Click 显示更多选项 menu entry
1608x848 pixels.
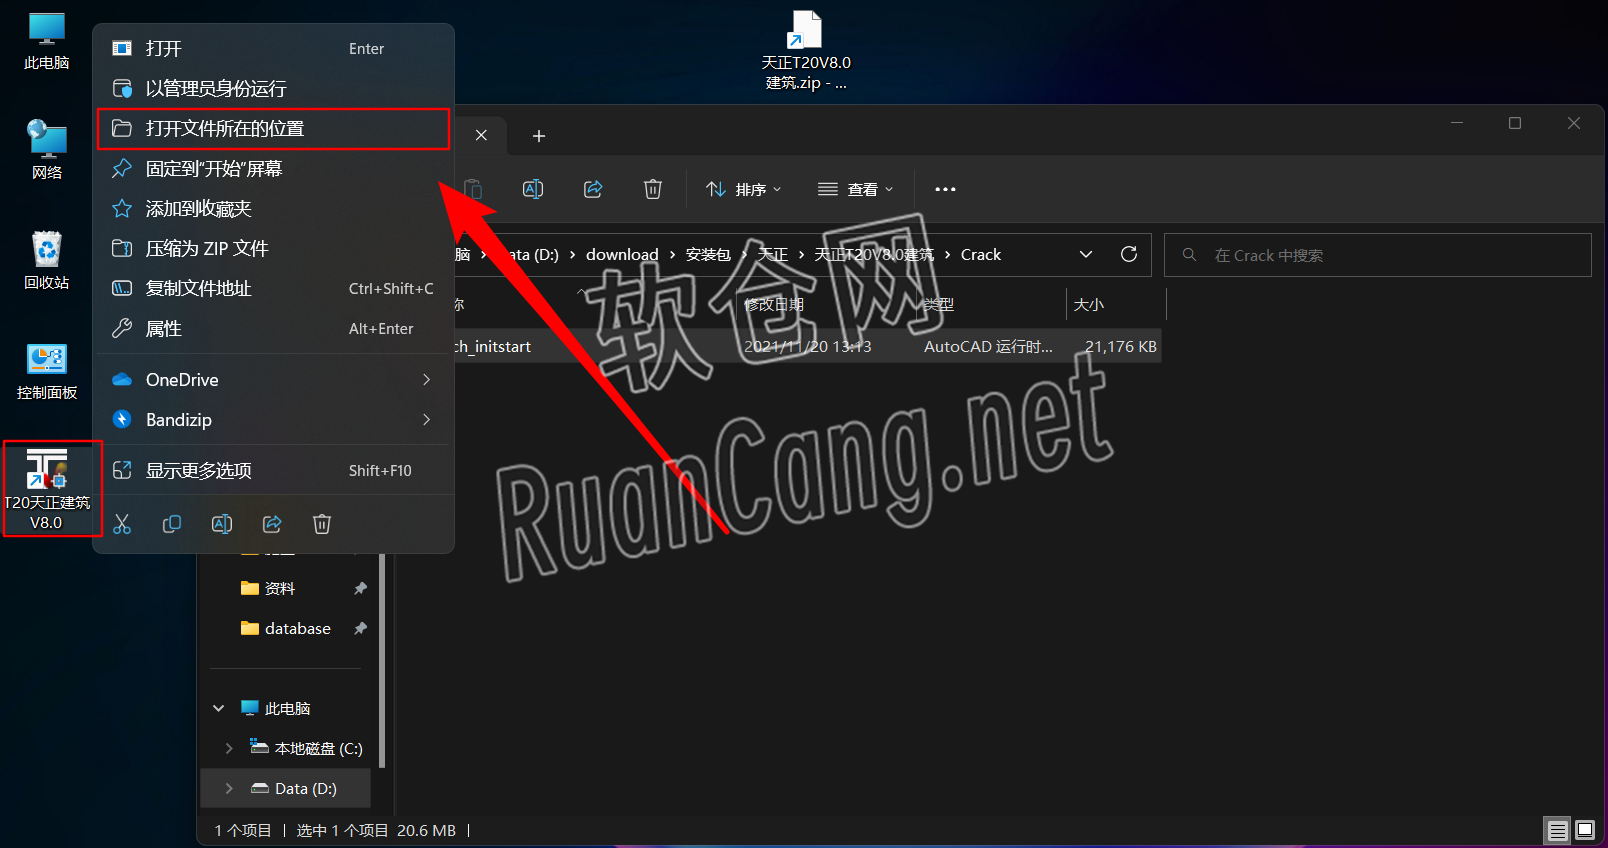pyautogui.click(x=273, y=470)
